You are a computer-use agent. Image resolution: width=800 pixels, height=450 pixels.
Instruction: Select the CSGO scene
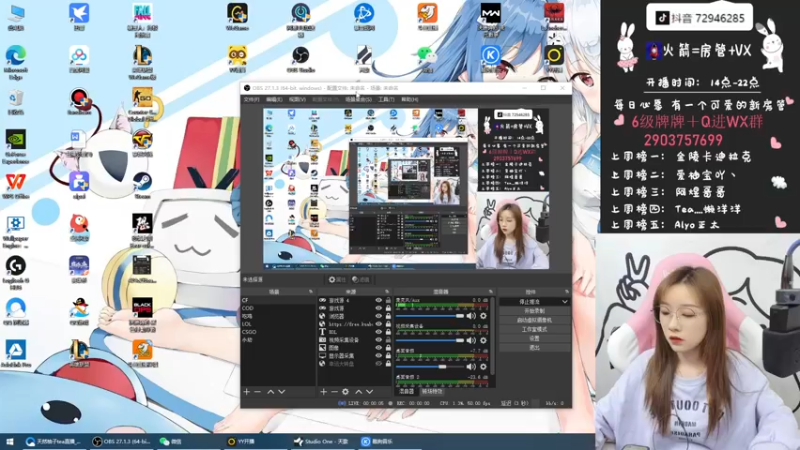pyautogui.click(x=278, y=332)
